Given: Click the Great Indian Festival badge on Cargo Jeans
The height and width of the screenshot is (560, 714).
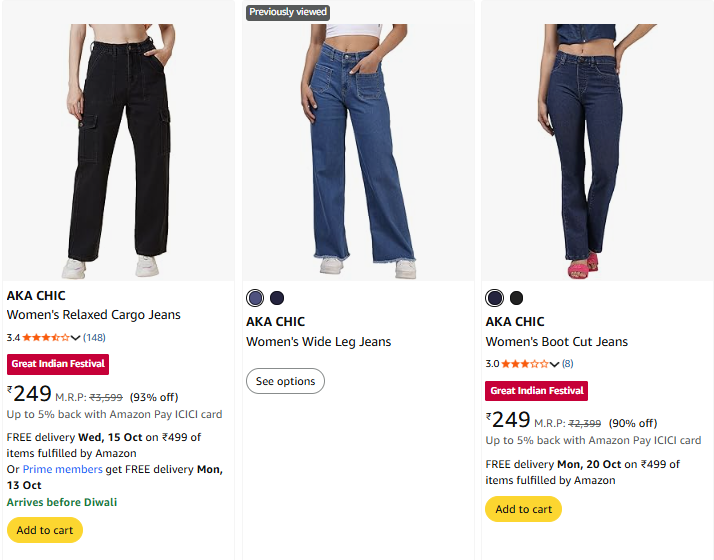Looking at the screenshot, I should pyautogui.click(x=58, y=364).
